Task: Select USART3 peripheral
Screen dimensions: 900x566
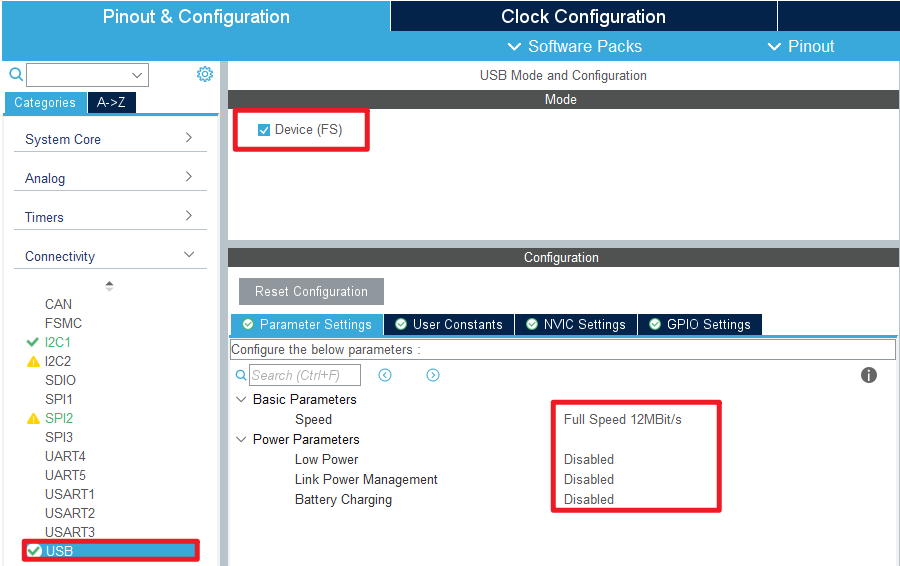Action: pyautogui.click(x=69, y=532)
